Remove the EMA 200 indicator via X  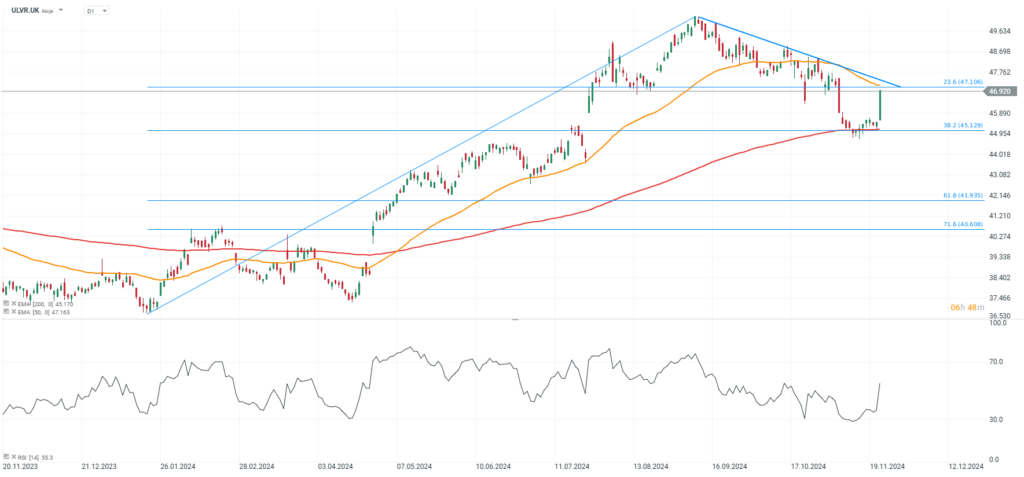point(14,303)
